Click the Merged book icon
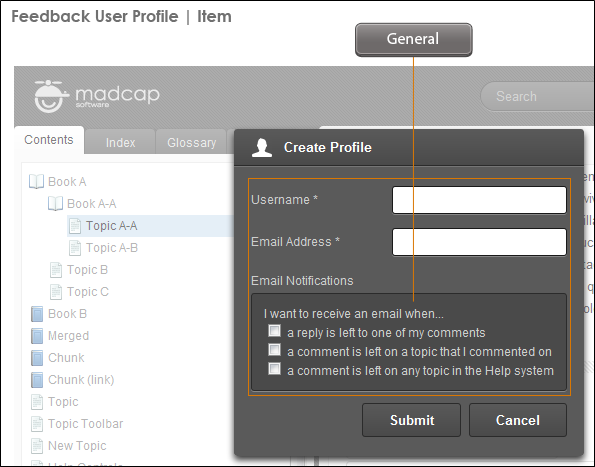Screen dimensions: 595x467 37,336
